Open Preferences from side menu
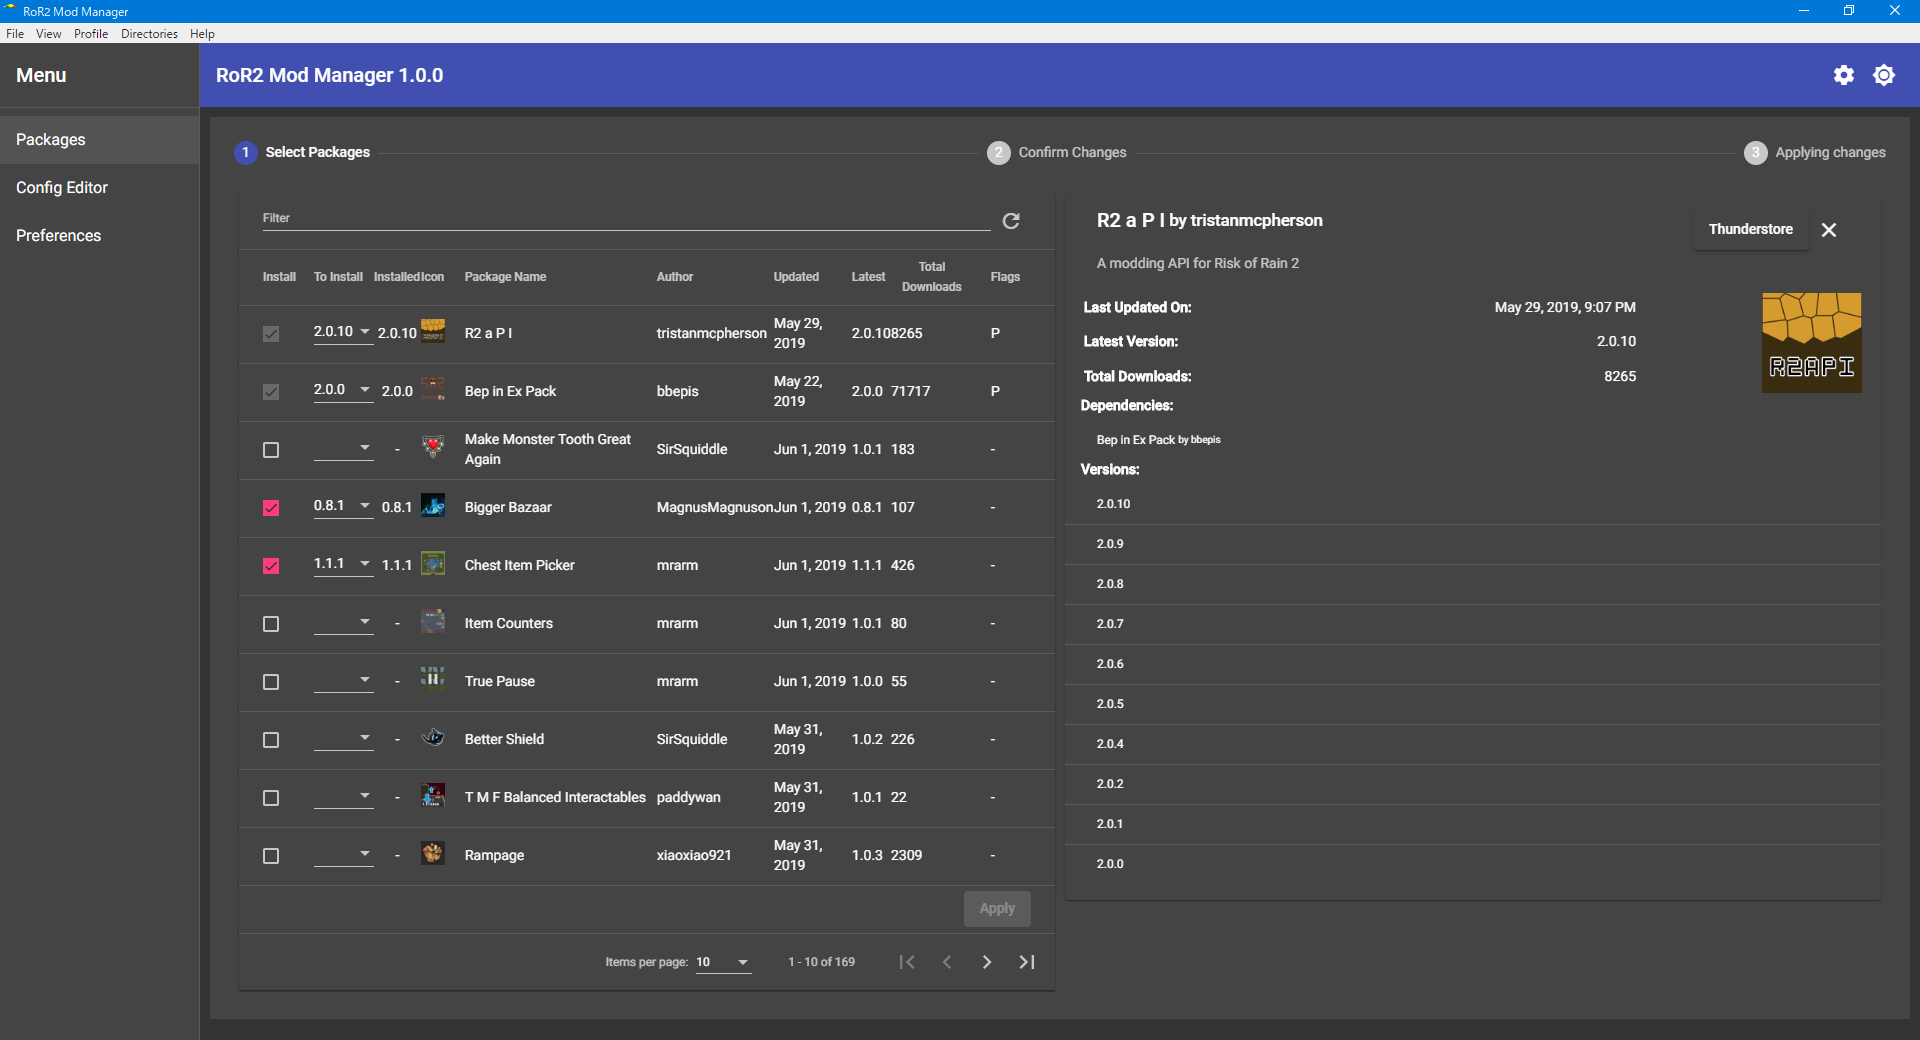Image resolution: width=1920 pixels, height=1040 pixels. tap(100, 236)
